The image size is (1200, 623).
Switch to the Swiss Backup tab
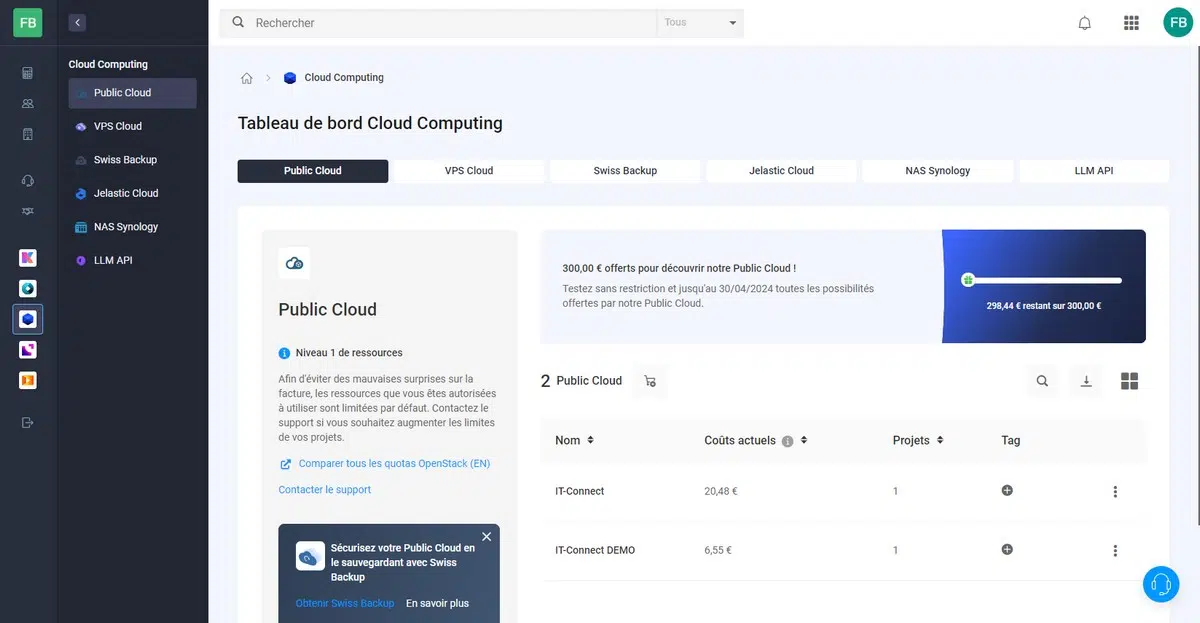(625, 171)
